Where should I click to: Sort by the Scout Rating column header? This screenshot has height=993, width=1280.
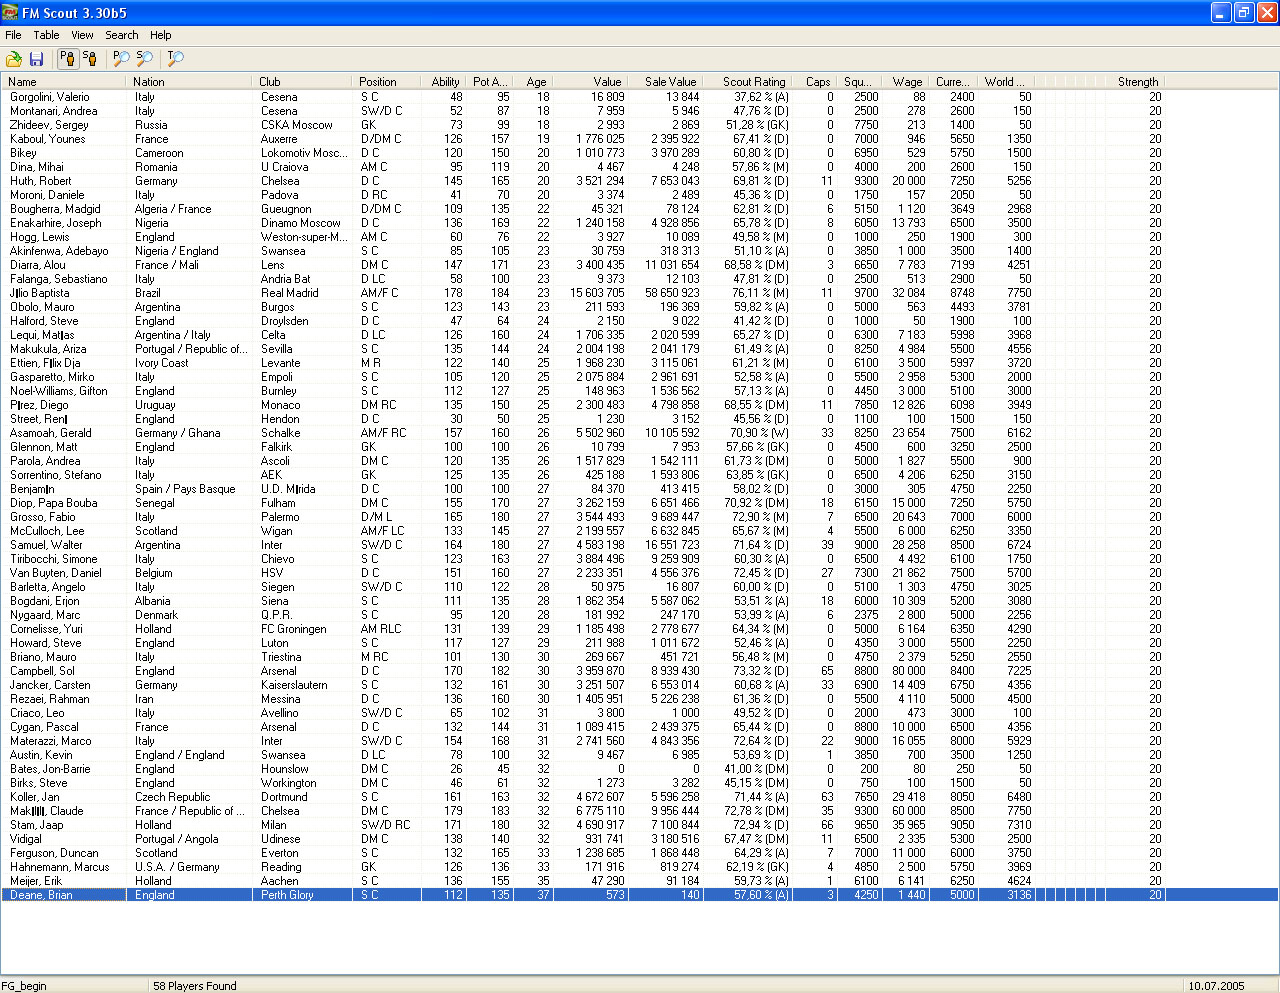click(753, 82)
